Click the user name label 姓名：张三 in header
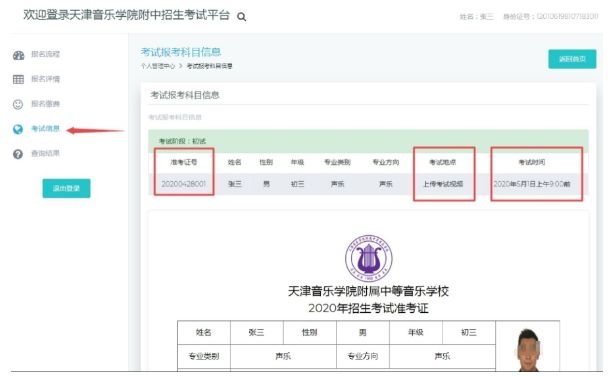 tap(477, 17)
